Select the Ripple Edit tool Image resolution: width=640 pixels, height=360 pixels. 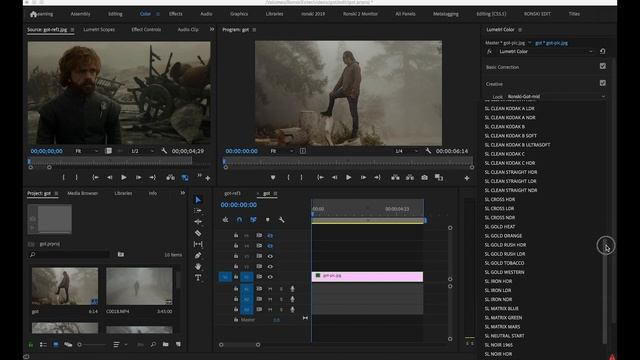point(198,222)
